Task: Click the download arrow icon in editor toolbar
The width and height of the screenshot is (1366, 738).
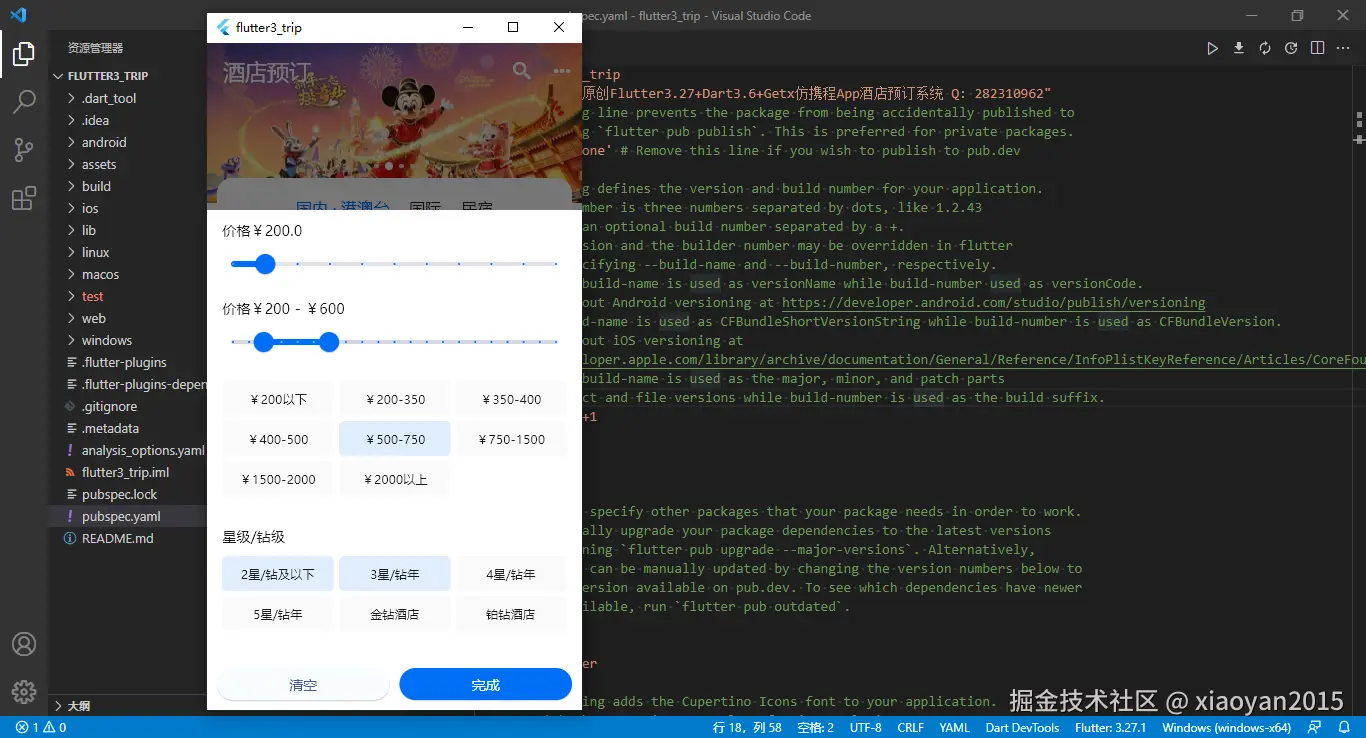Action: coord(1239,48)
